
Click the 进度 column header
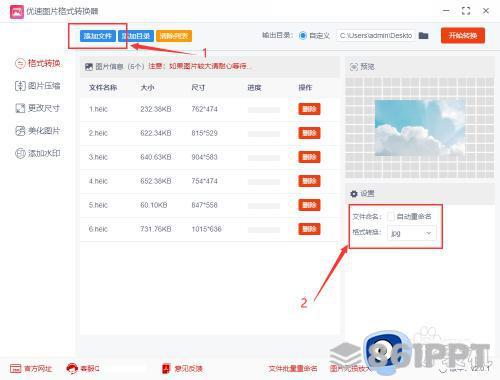click(254, 88)
